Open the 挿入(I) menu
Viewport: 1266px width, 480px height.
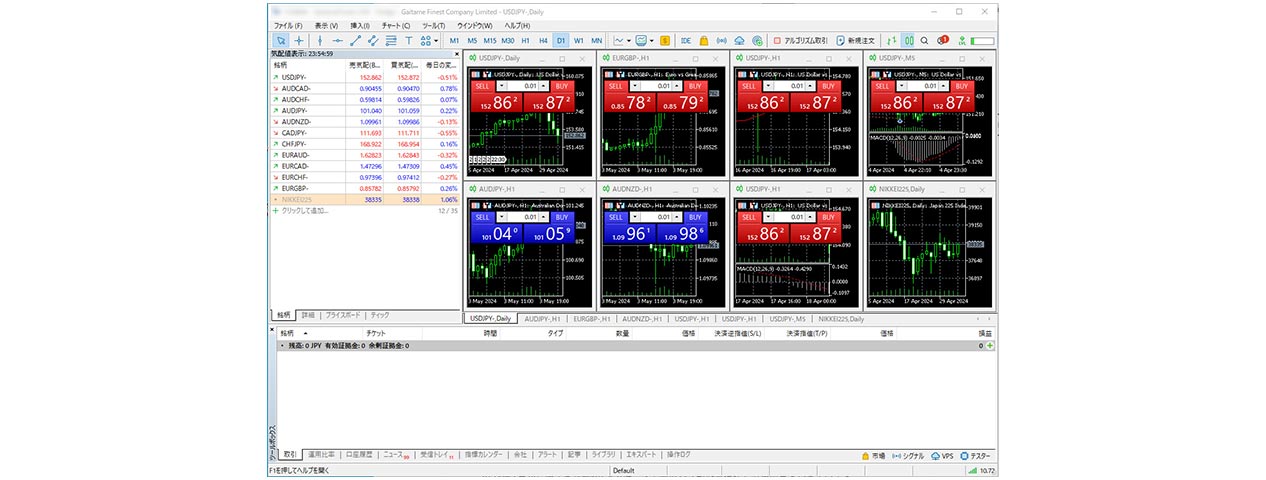[x=360, y=24]
